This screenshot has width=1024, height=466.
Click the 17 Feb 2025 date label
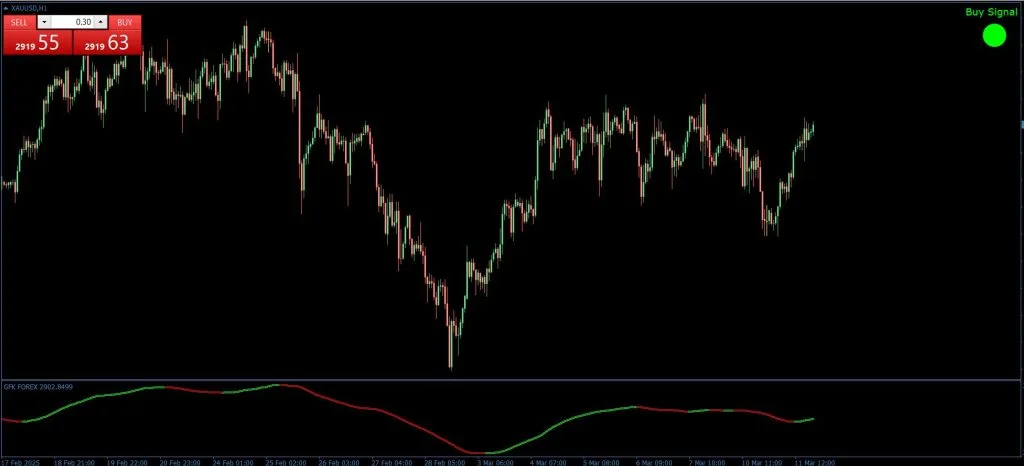click(x=20, y=462)
